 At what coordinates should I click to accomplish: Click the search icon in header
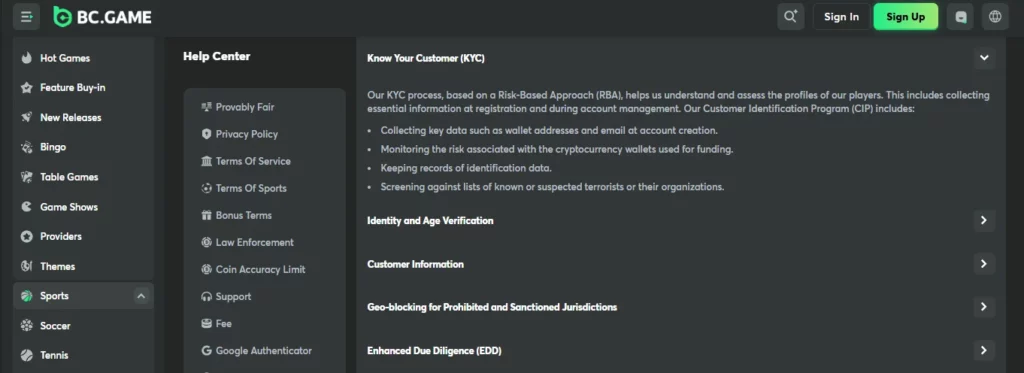tap(790, 17)
